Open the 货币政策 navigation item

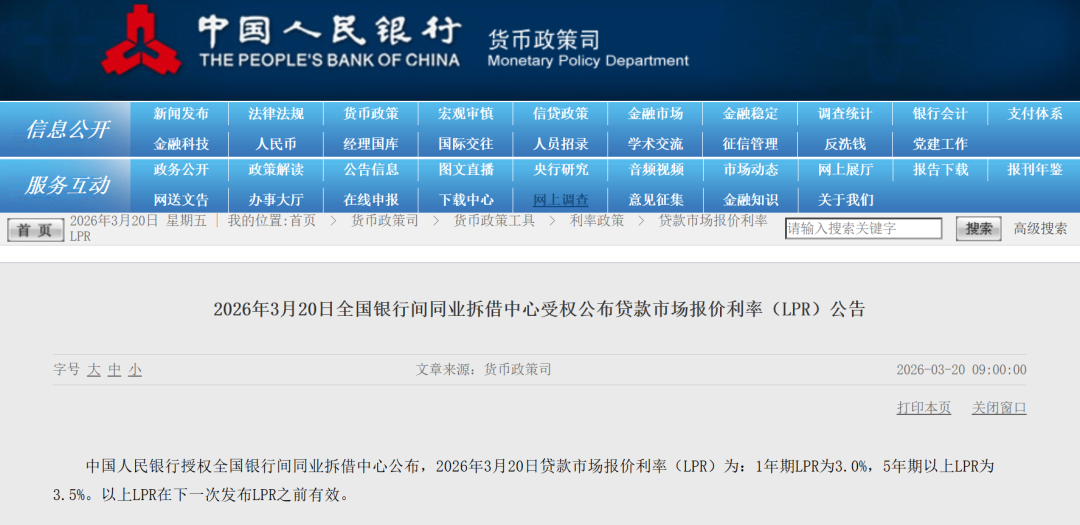tap(371, 114)
